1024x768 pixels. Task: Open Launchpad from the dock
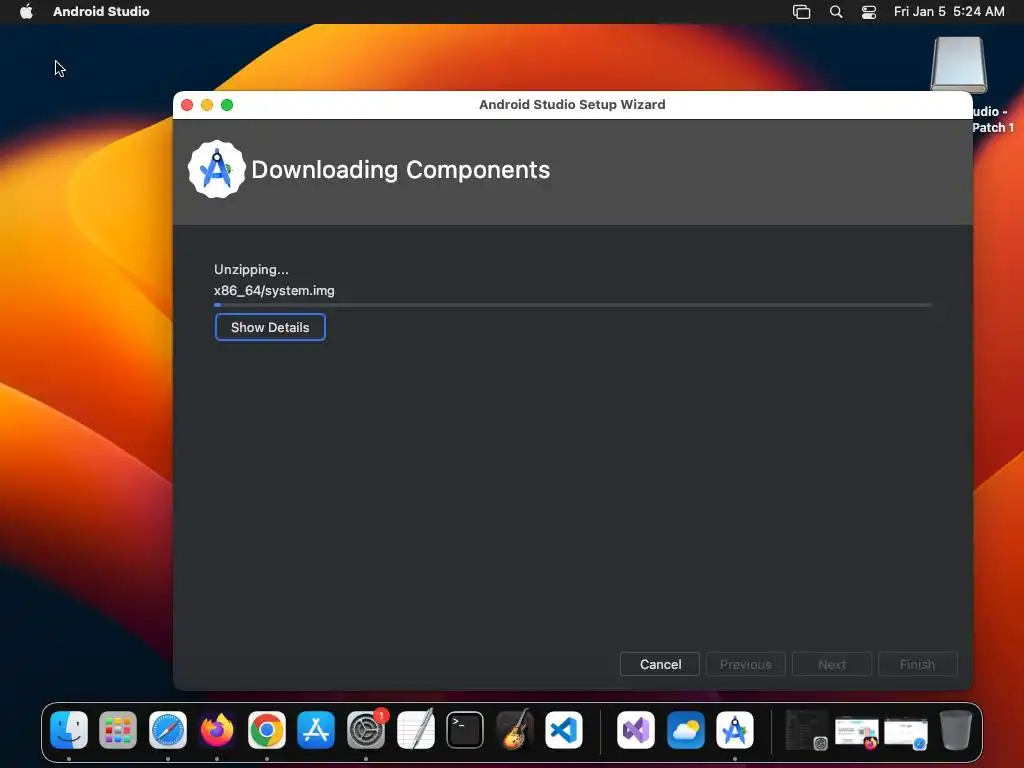(118, 729)
